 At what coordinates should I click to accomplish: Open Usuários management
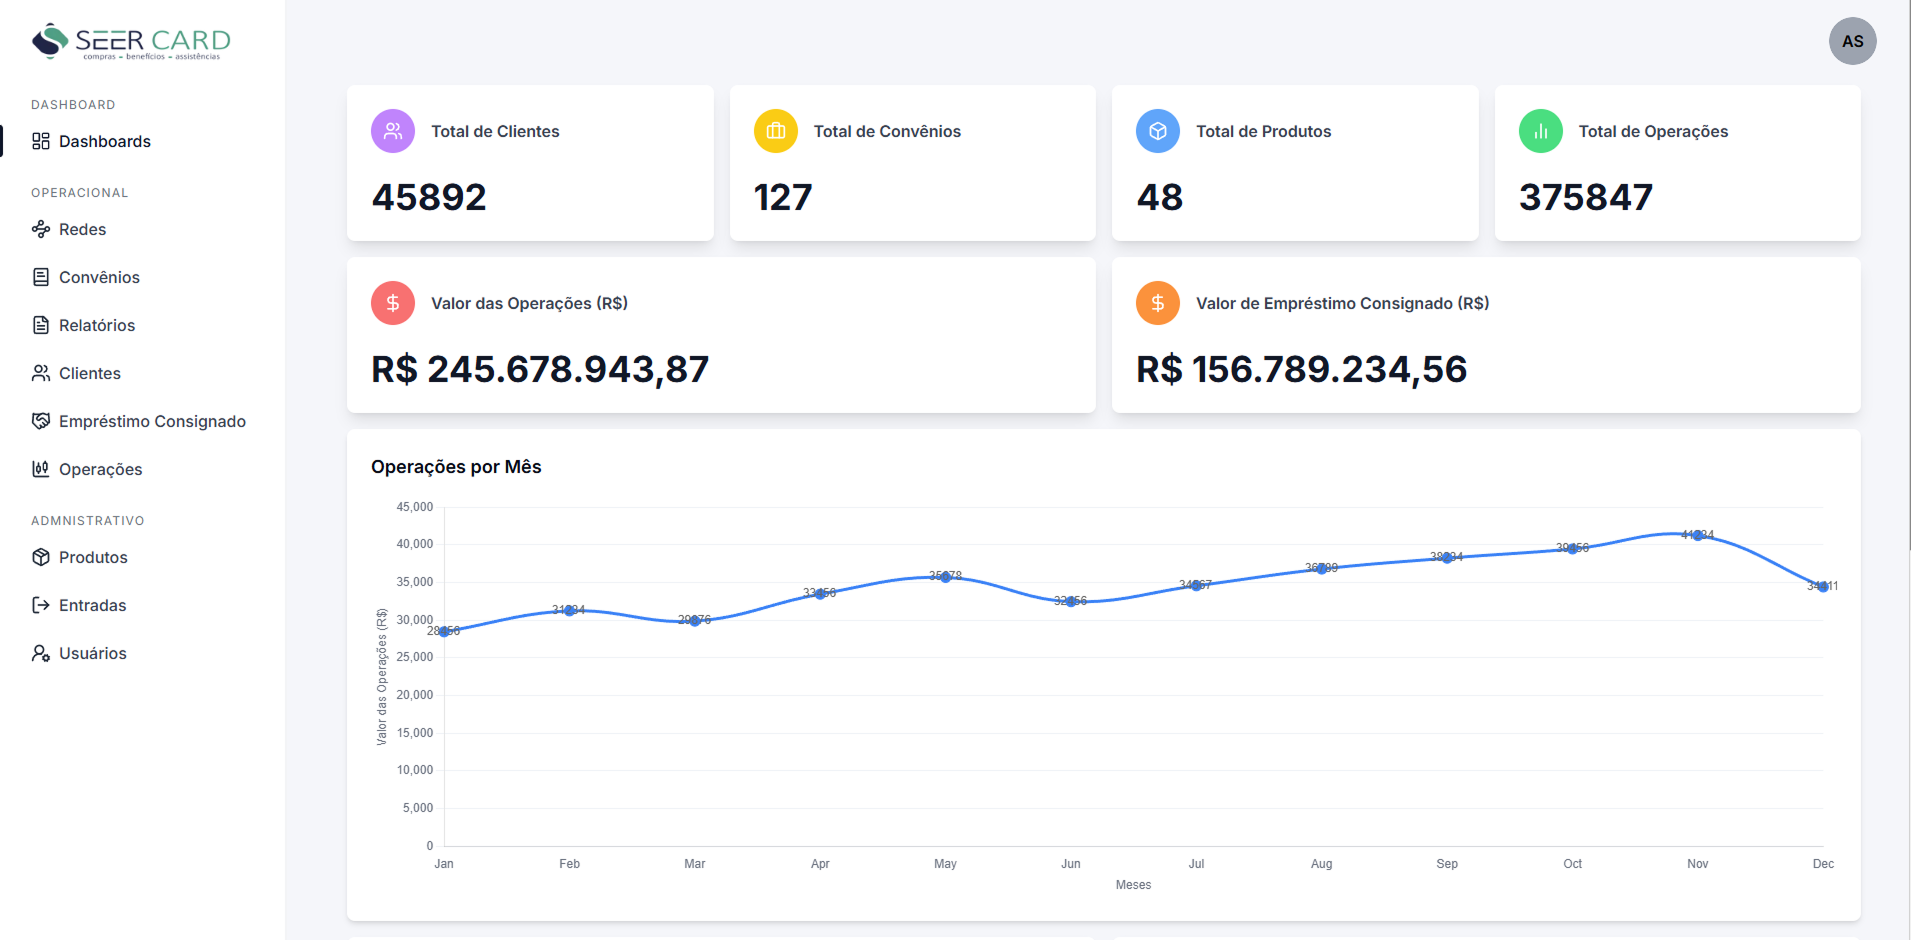point(92,653)
